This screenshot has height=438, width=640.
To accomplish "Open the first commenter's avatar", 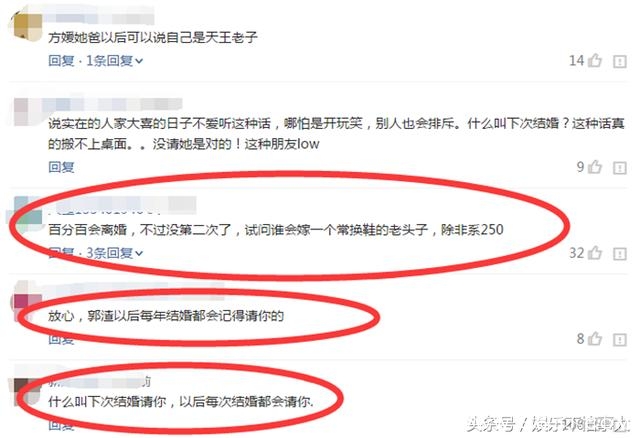I will [28, 26].
